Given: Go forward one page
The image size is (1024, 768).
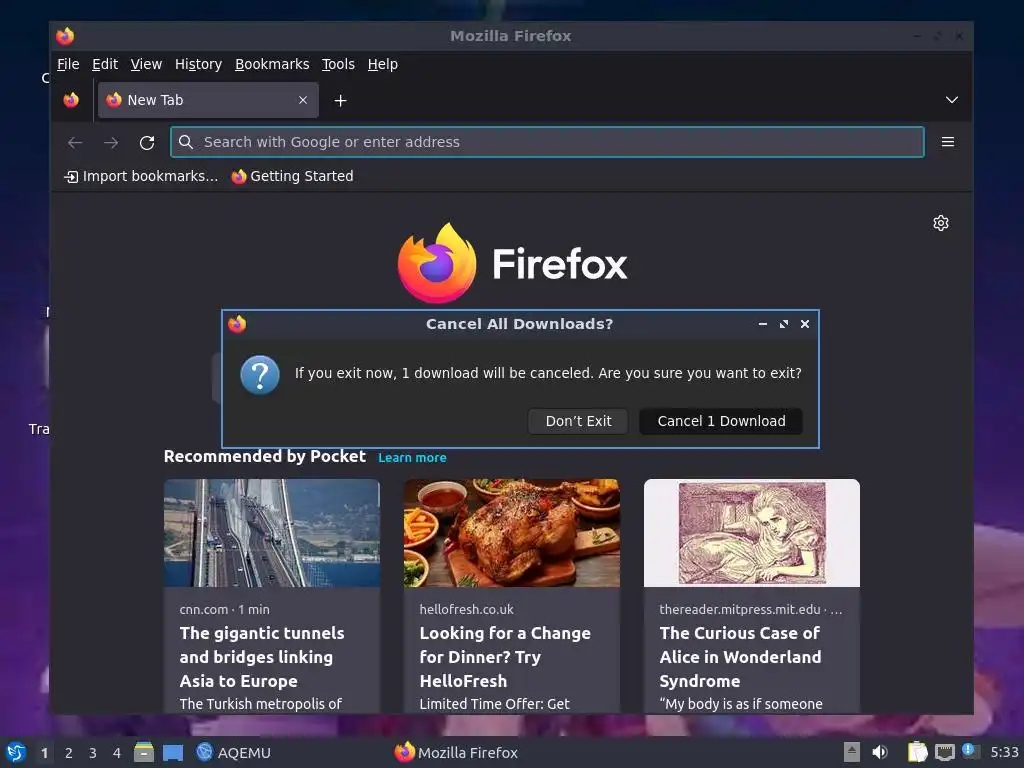Looking at the screenshot, I should click(x=111, y=142).
